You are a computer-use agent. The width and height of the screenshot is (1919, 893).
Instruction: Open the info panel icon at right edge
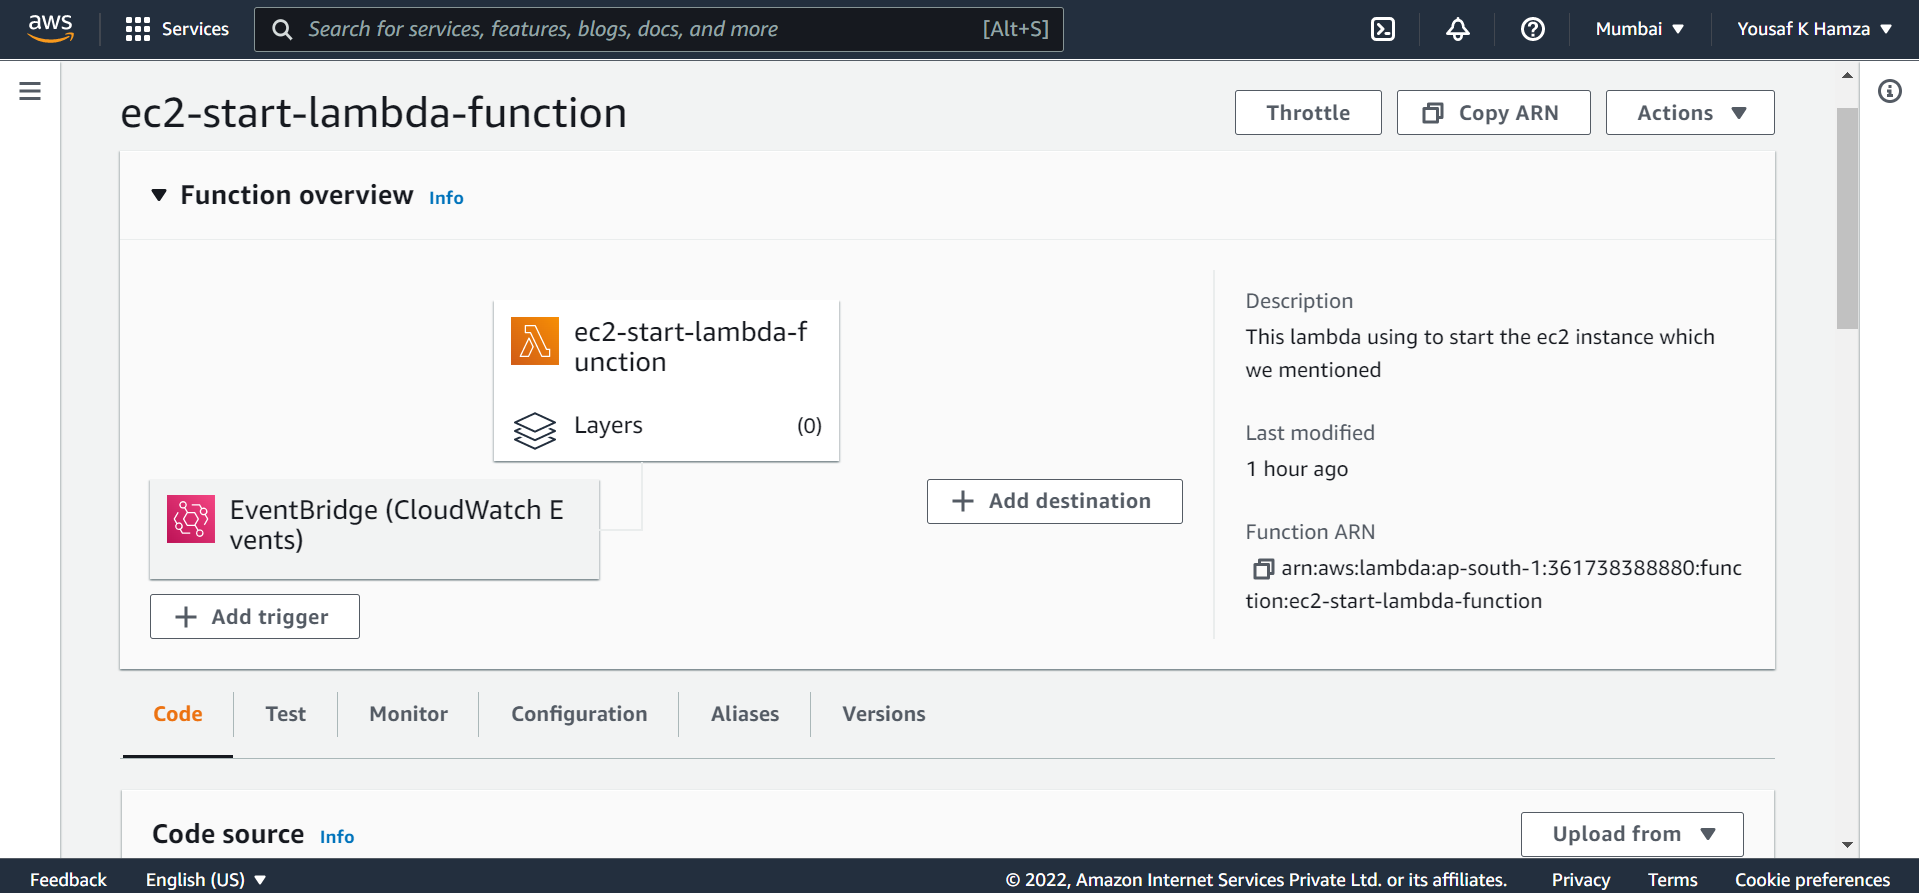coord(1889,91)
